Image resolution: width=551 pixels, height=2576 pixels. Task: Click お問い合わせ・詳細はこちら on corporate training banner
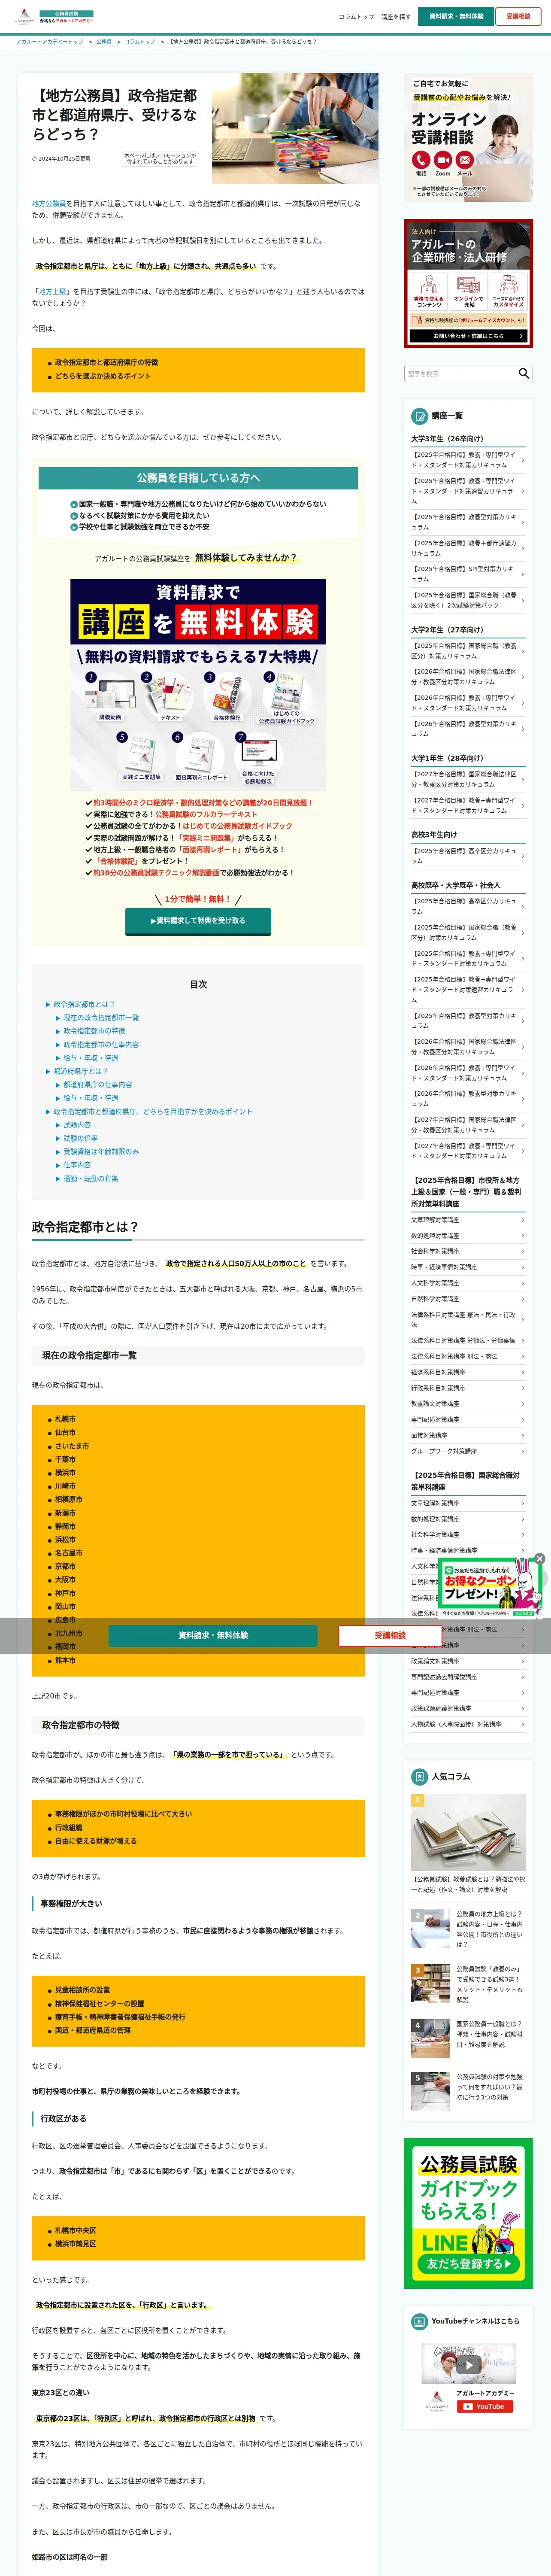(468, 336)
